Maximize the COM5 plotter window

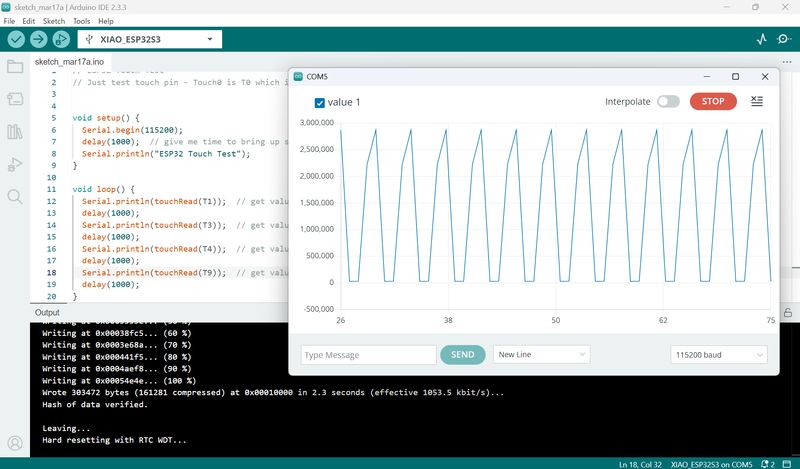(x=735, y=77)
